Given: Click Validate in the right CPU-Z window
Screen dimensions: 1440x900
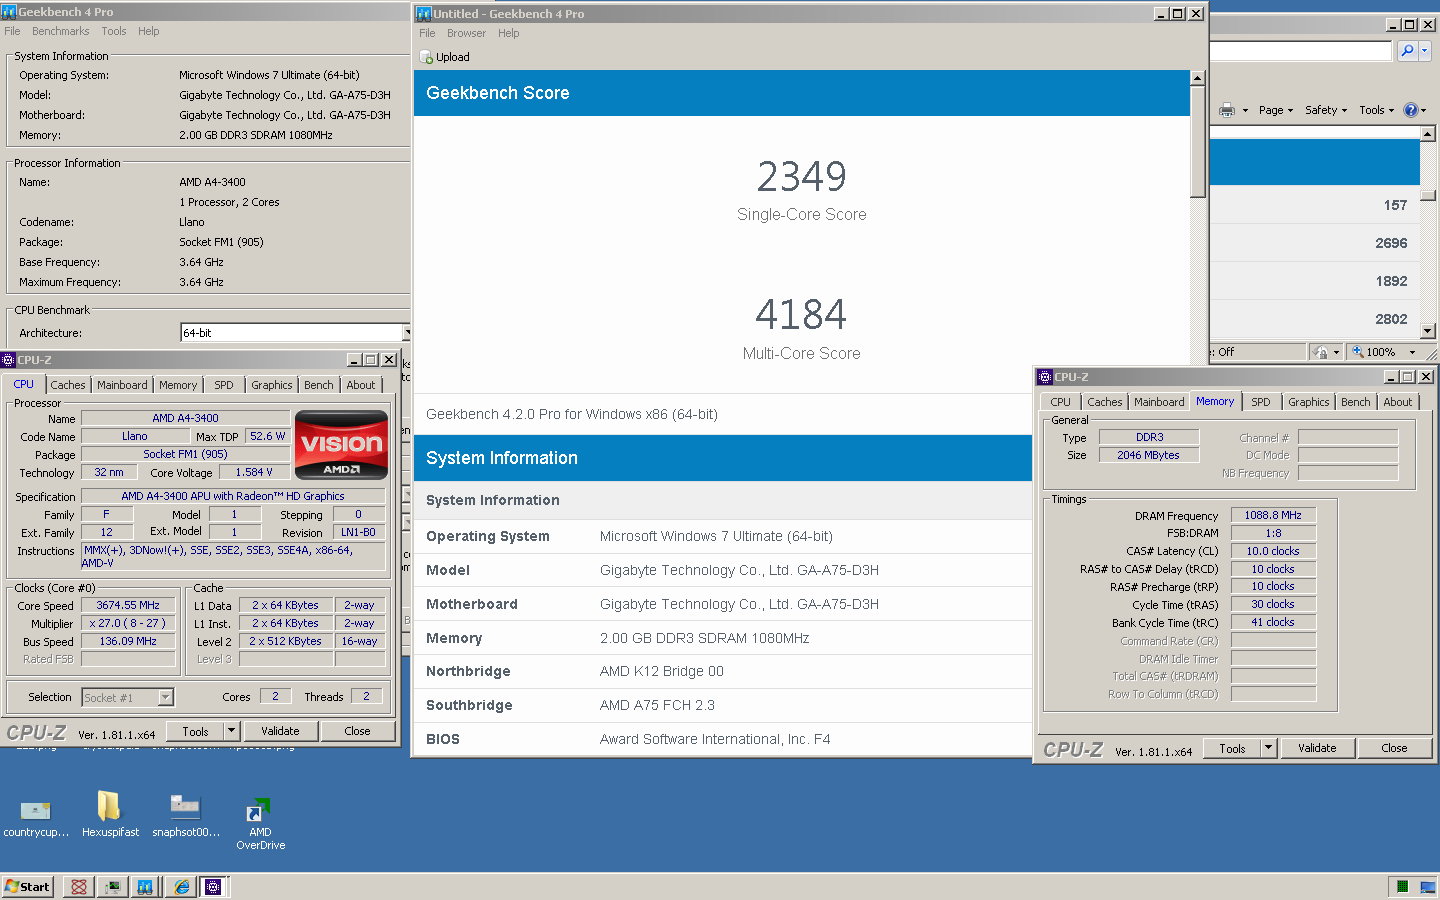Looking at the screenshot, I should pos(1317,748).
